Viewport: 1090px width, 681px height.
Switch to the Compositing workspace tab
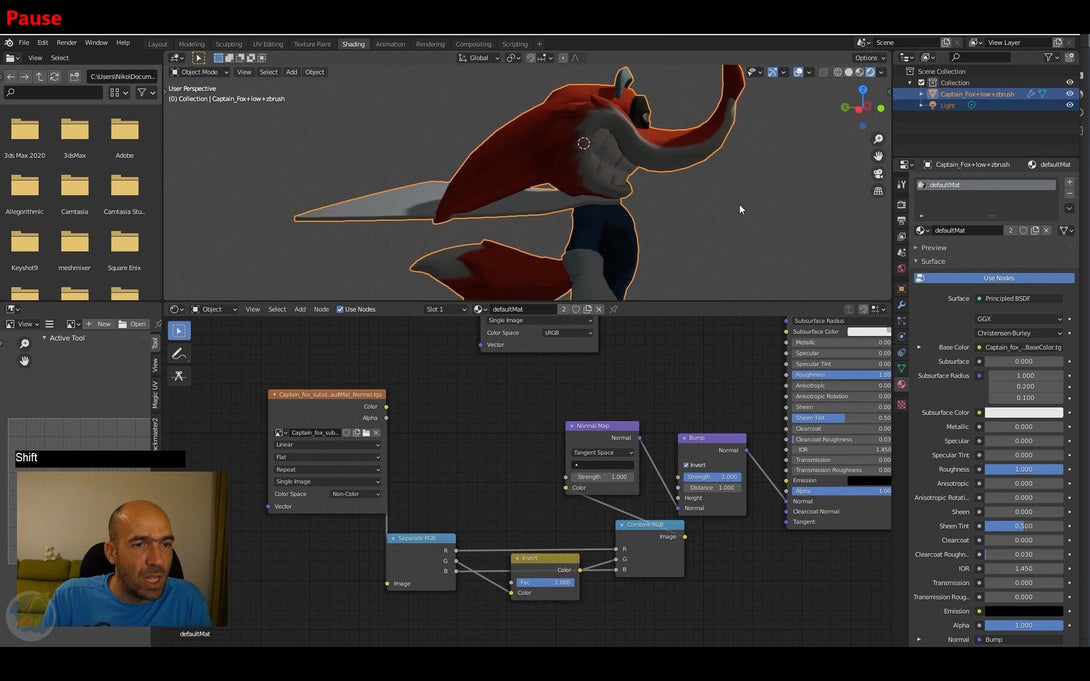pyautogui.click(x=473, y=44)
